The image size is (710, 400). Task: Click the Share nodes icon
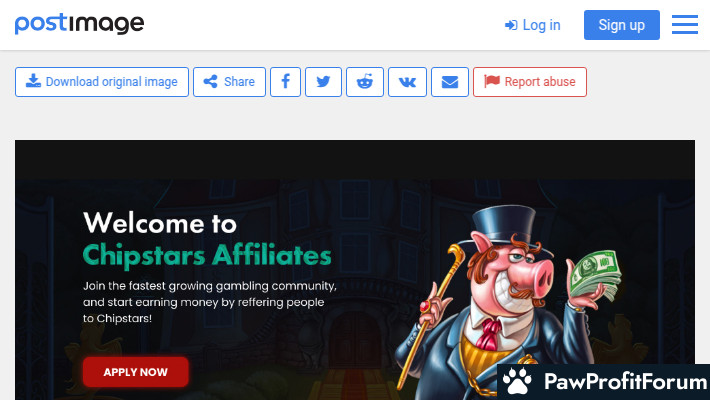pyautogui.click(x=210, y=82)
